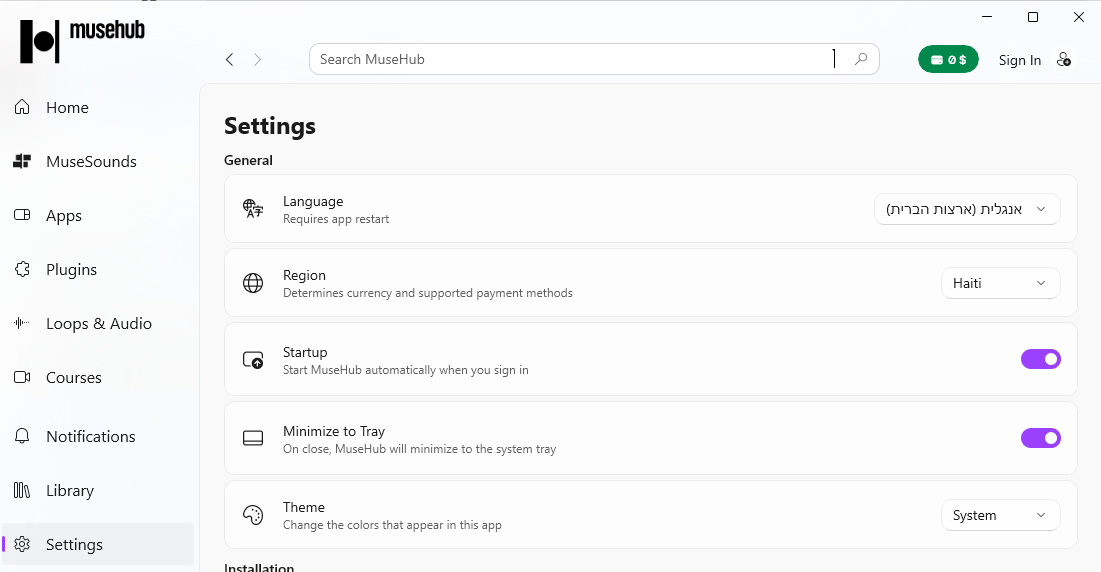
Task: Click the Library books icon
Action: click(22, 490)
